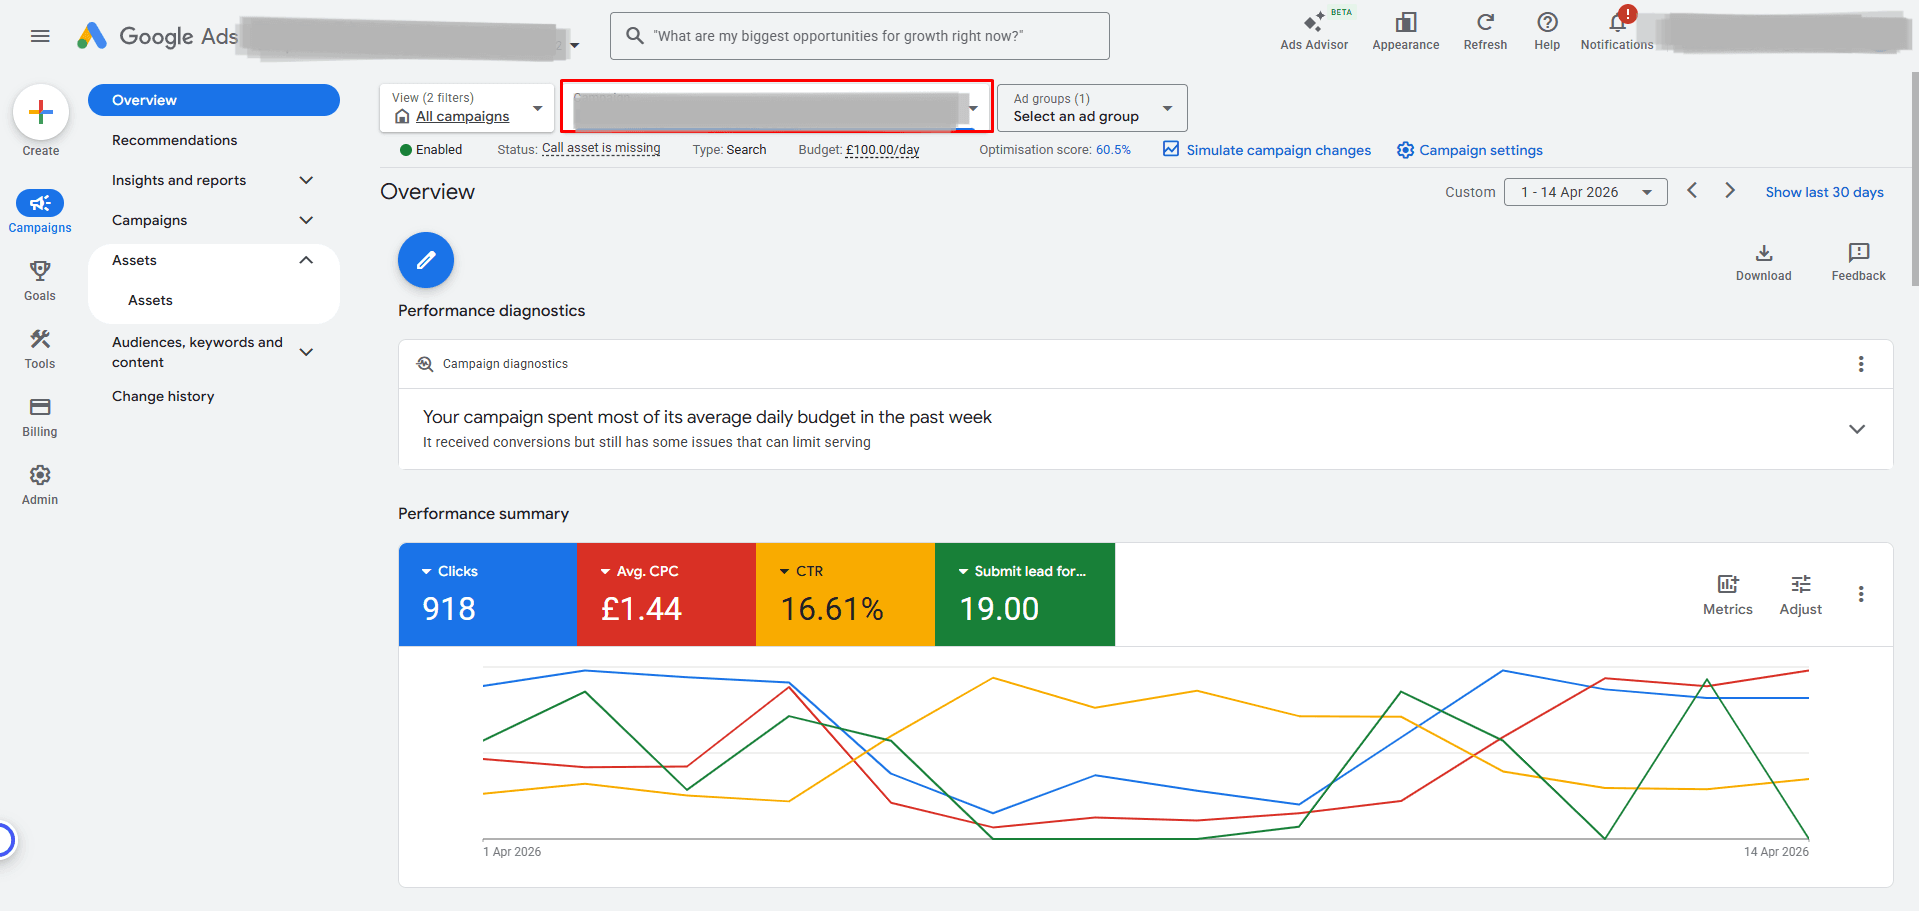Open the hamburger main menu
This screenshot has width=1919, height=911.
point(40,36)
